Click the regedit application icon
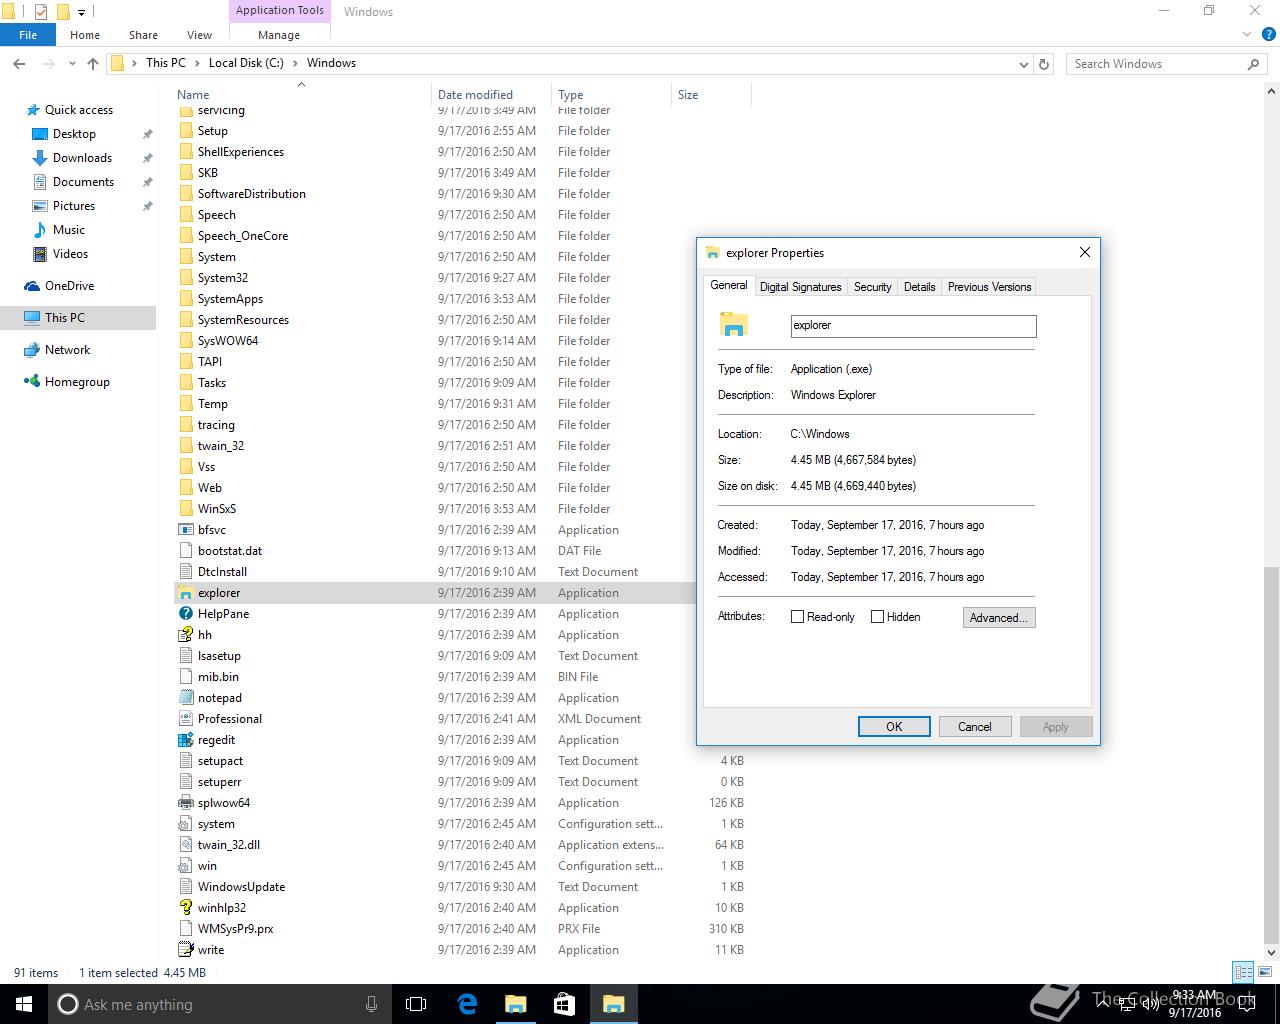 click(185, 740)
